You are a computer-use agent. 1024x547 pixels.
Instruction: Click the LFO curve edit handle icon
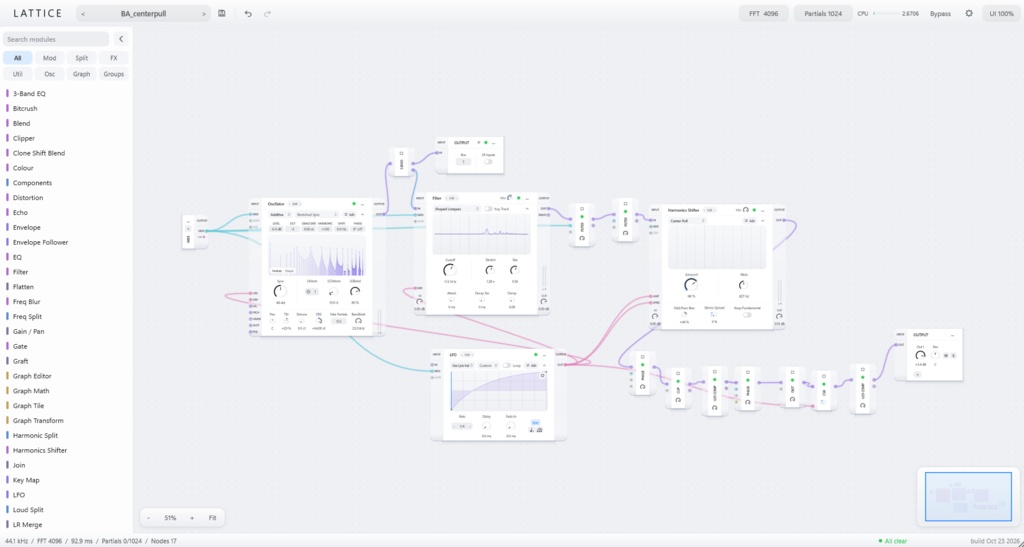click(542, 375)
